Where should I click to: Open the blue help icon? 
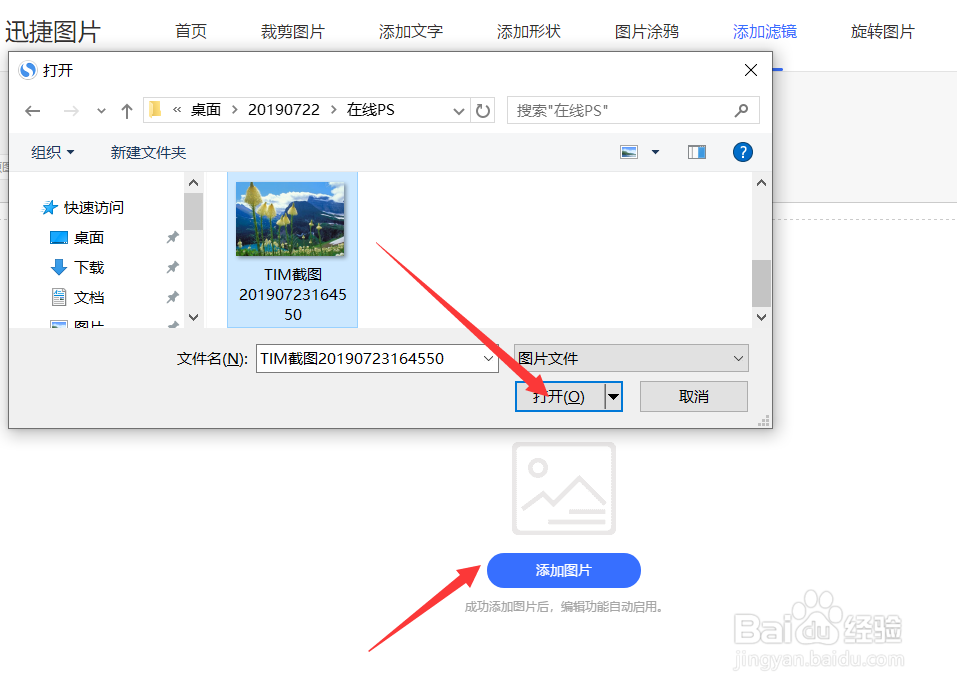(x=743, y=152)
